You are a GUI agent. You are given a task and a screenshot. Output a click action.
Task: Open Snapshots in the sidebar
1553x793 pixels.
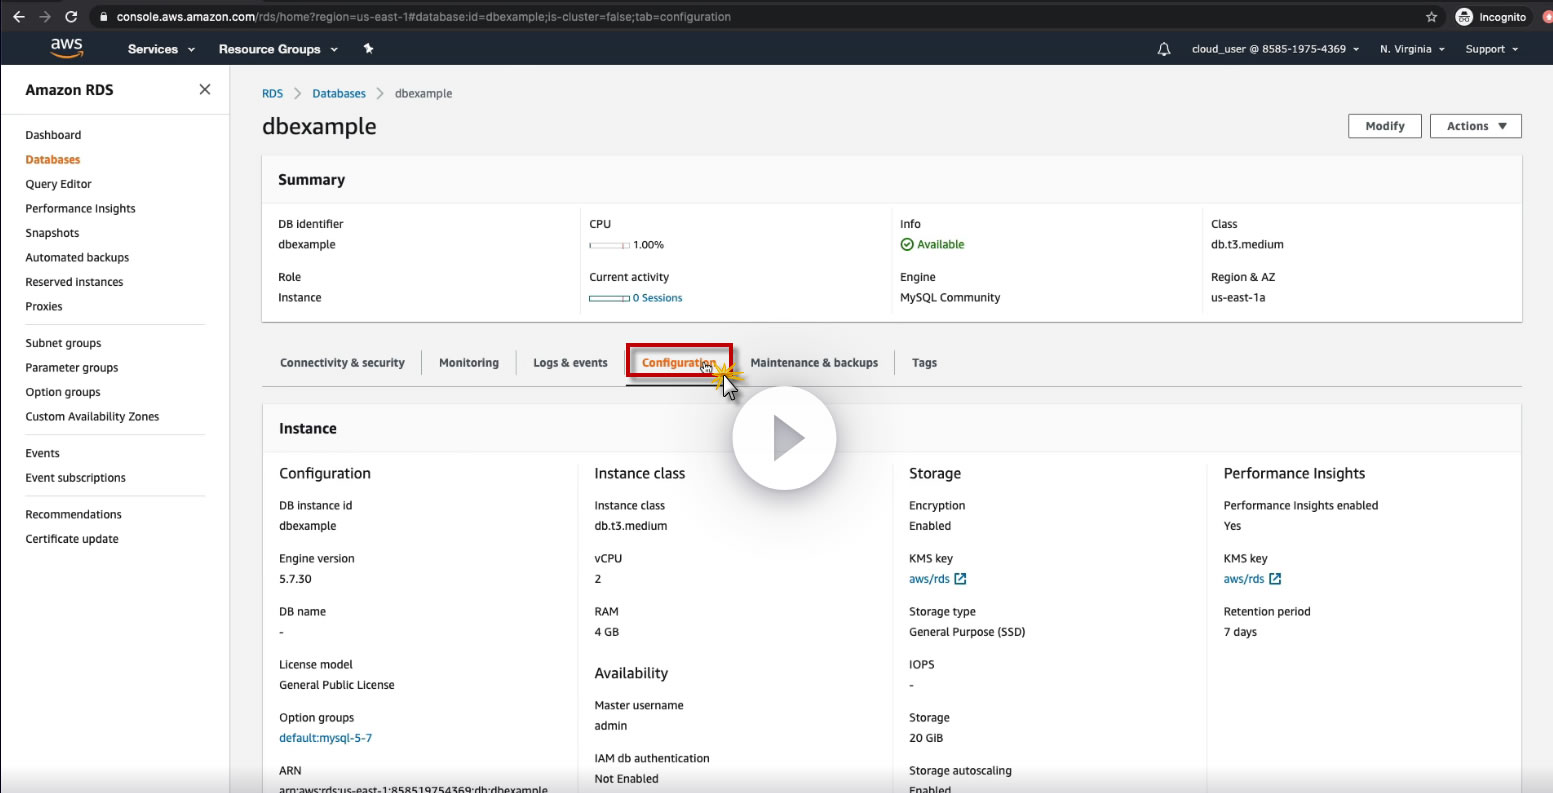coord(52,233)
